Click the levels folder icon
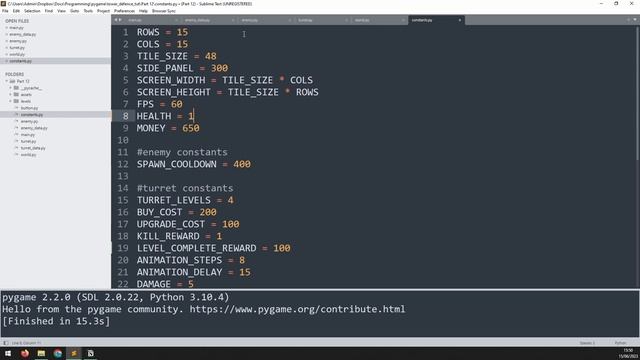Image resolution: width=640 pixels, height=360 pixels. point(16,101)
